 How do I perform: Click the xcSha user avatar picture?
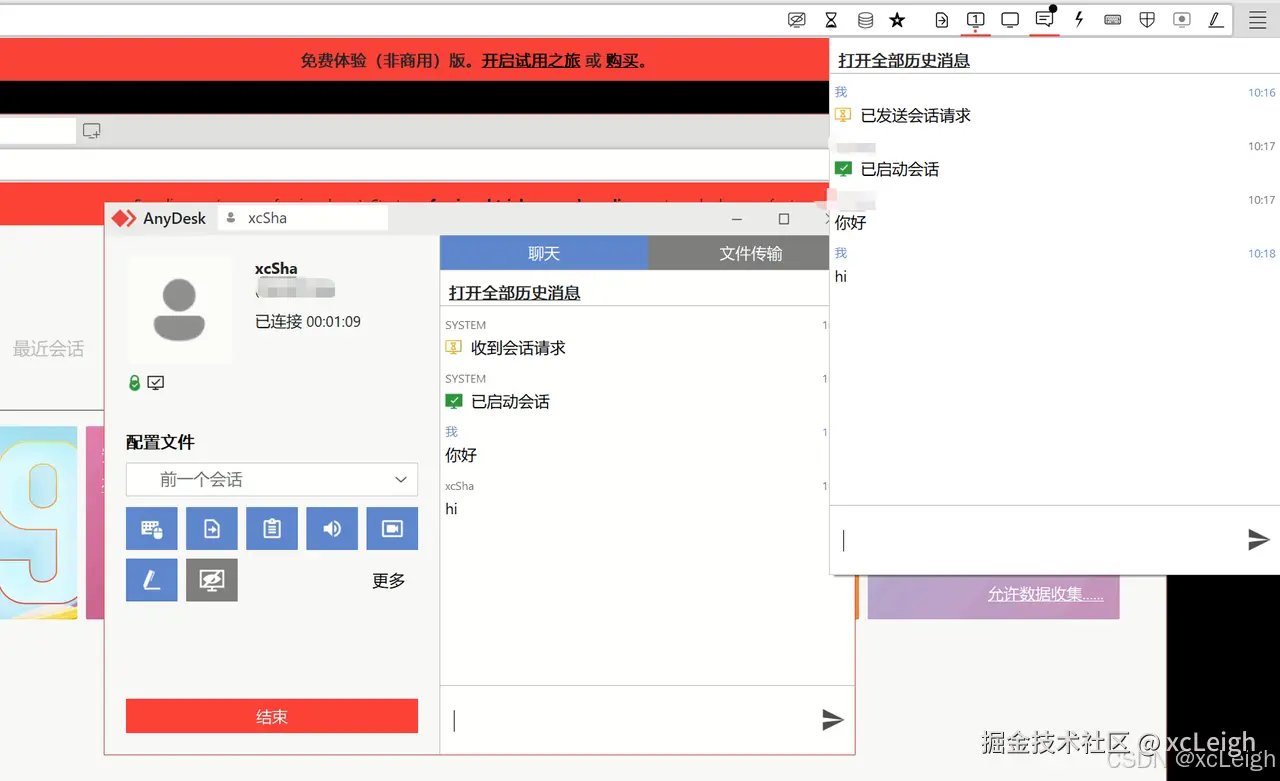180,310
